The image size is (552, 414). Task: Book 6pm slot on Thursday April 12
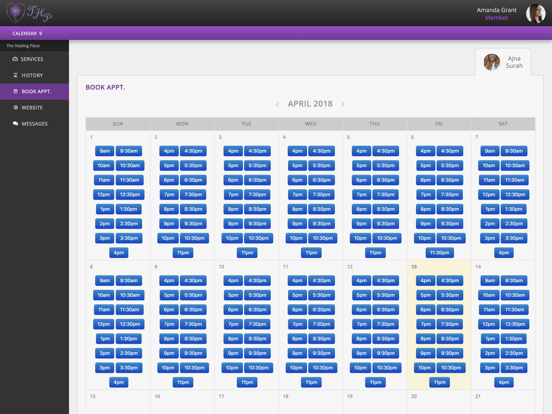point(362,309)
